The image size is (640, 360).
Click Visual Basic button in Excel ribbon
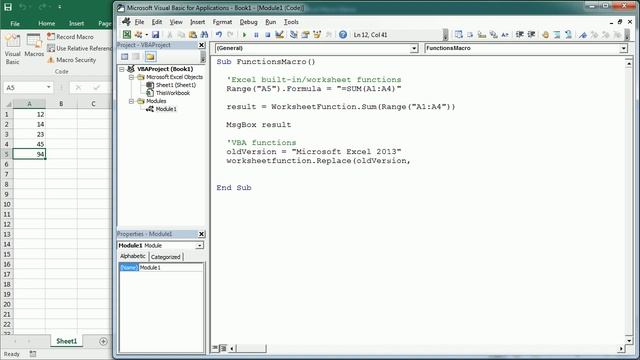coord(12,49)
